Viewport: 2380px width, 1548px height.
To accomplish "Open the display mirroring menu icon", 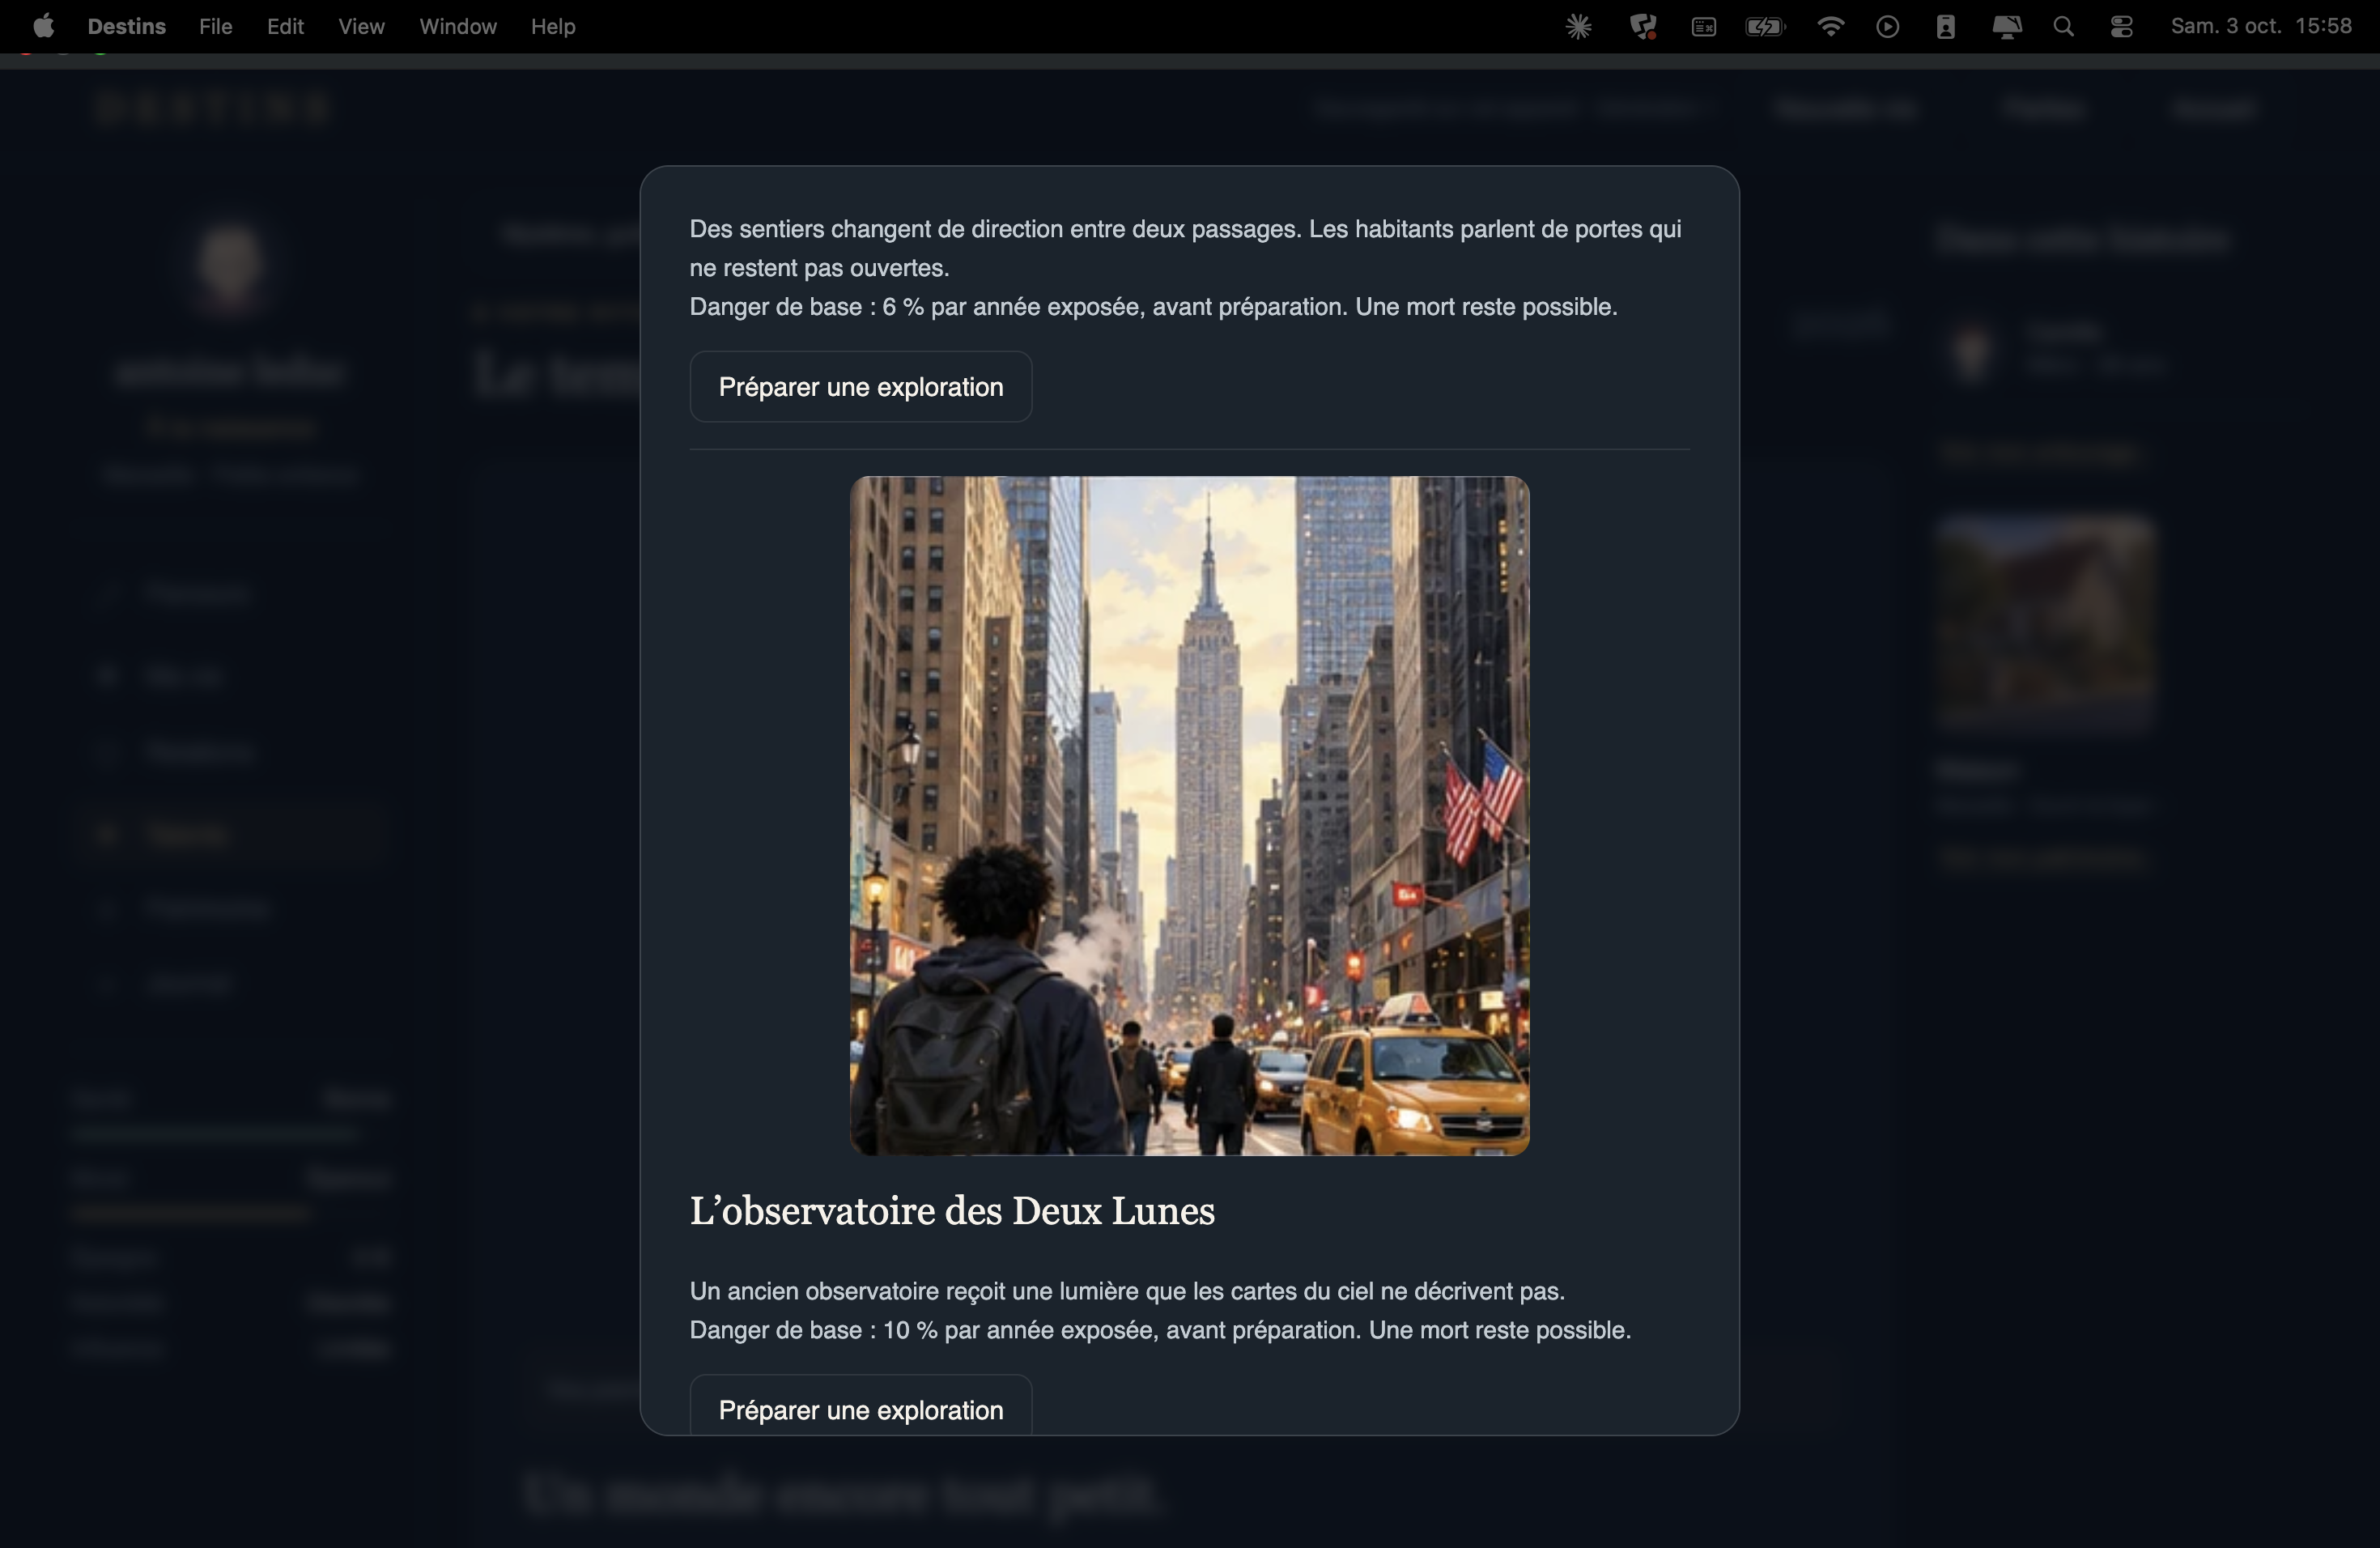I will (2006, 27).
